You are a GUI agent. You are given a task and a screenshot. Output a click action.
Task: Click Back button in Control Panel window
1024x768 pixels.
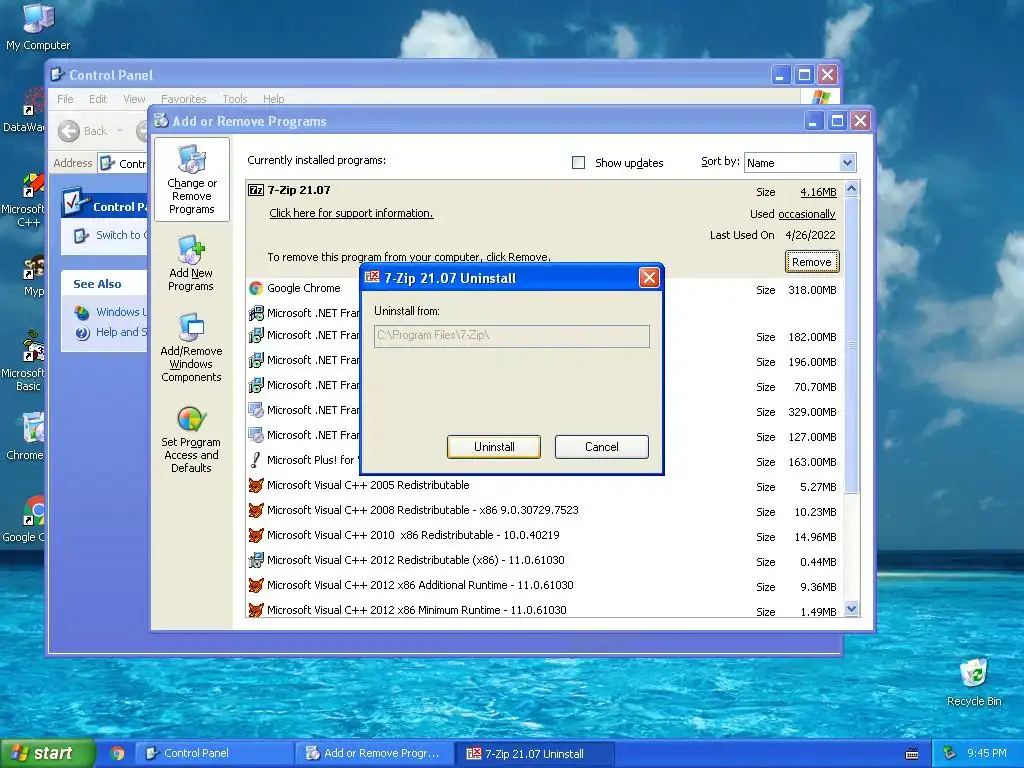[83, 131]
